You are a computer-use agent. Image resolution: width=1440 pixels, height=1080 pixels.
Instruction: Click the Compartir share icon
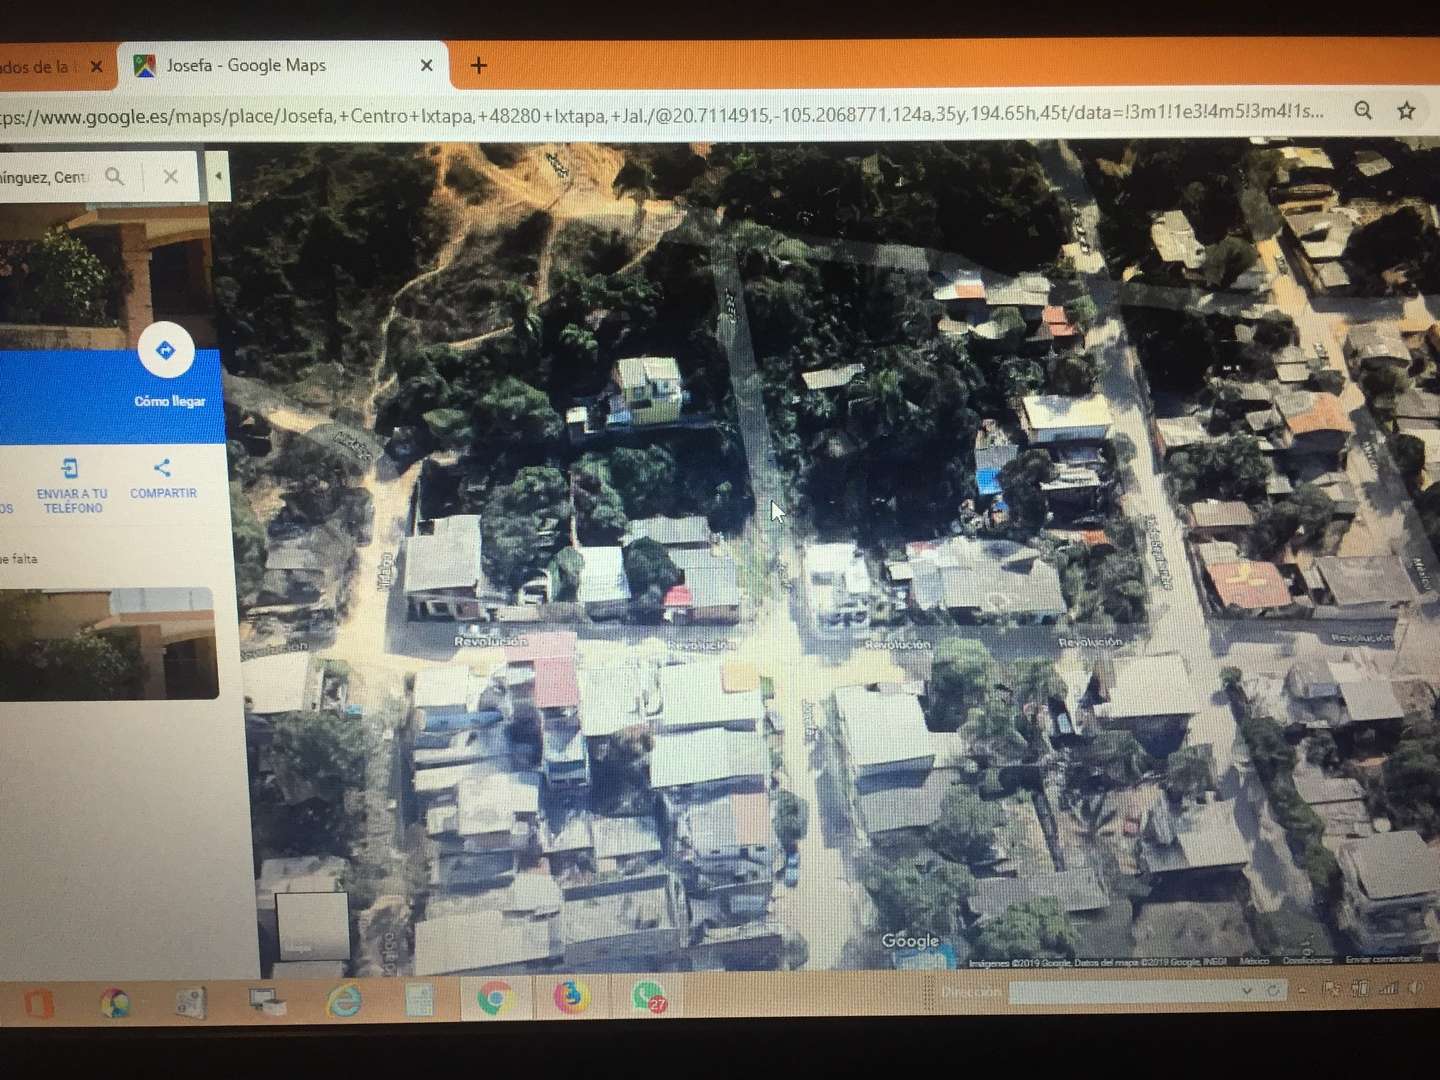[x=162, y=468]
